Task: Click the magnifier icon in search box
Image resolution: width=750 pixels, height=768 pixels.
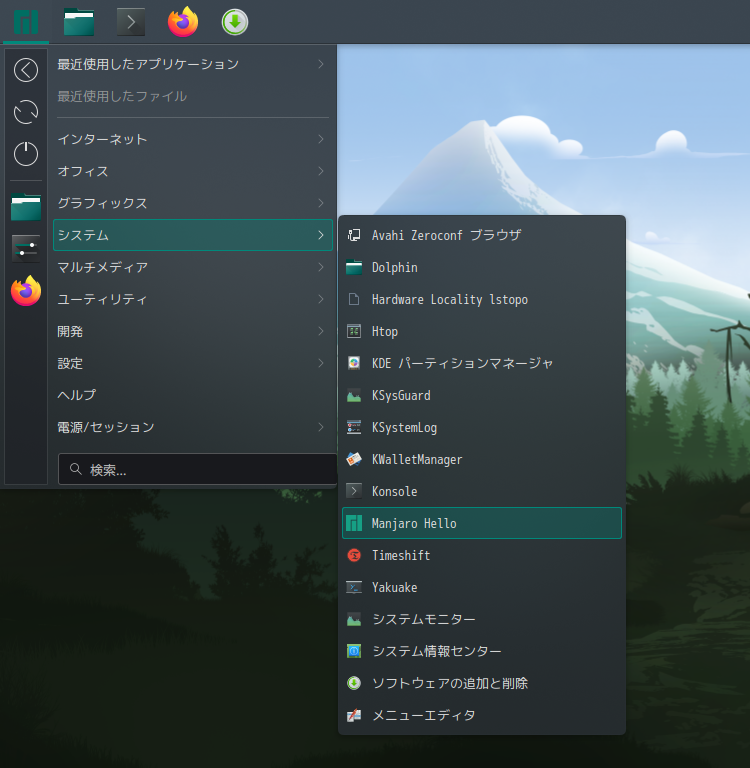Action: (x=75, y=469)
